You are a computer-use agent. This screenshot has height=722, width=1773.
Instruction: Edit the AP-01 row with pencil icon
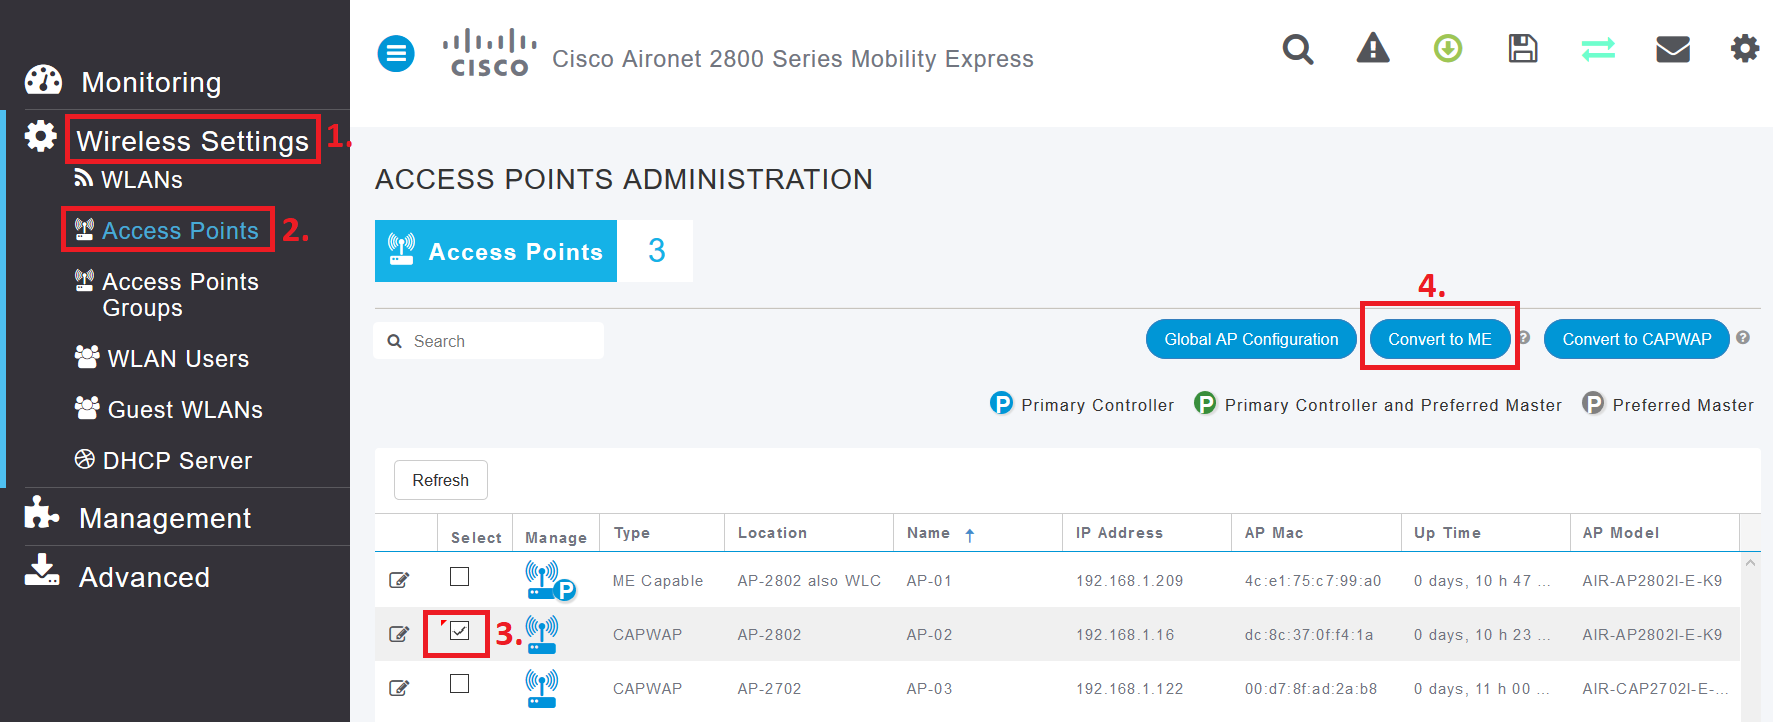pos(399,580)
